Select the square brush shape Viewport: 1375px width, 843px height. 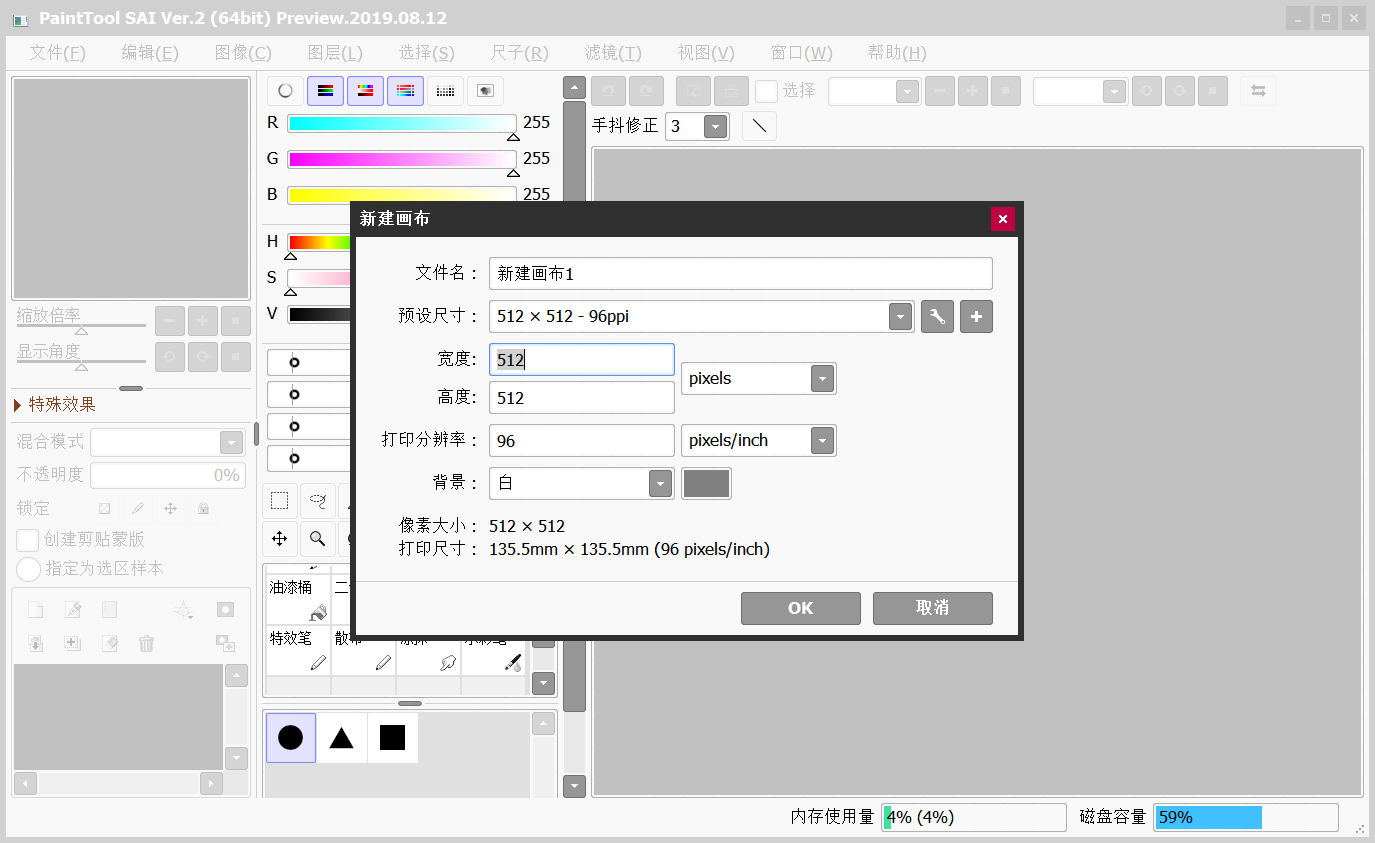coord(392,738)
